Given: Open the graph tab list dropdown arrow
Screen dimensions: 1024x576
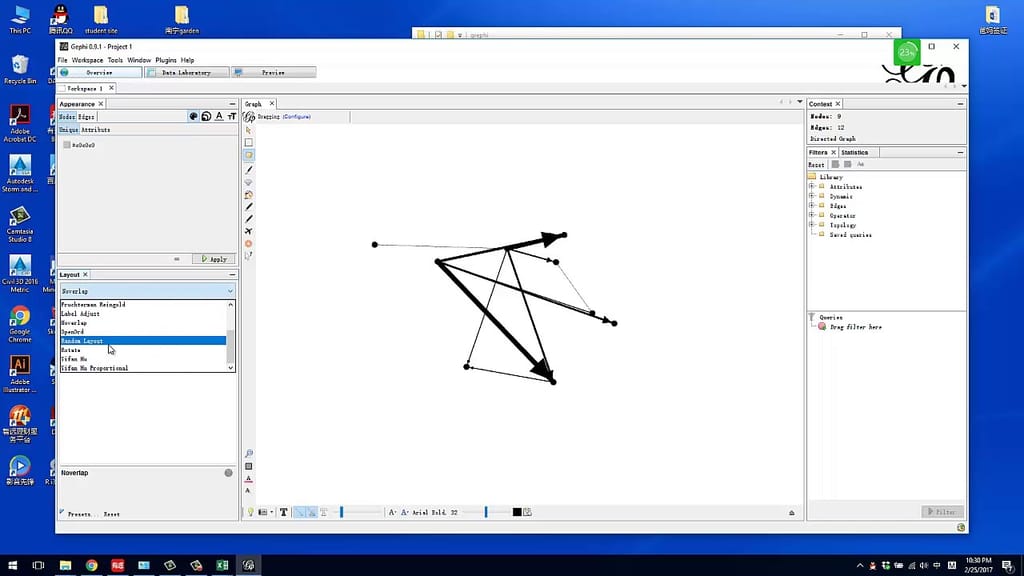Looking at the screenshot, I should pos(800,102).
